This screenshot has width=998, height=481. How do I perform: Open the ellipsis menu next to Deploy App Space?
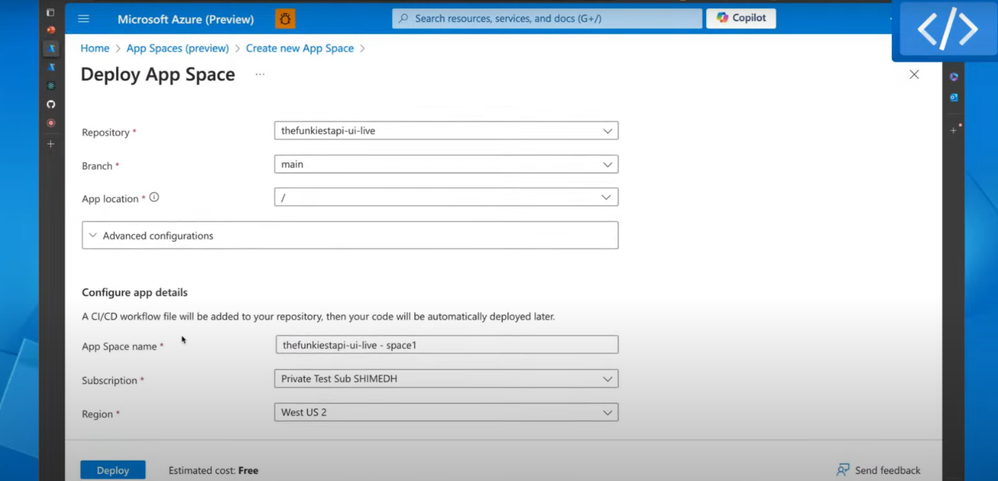[x=260, y=74]
